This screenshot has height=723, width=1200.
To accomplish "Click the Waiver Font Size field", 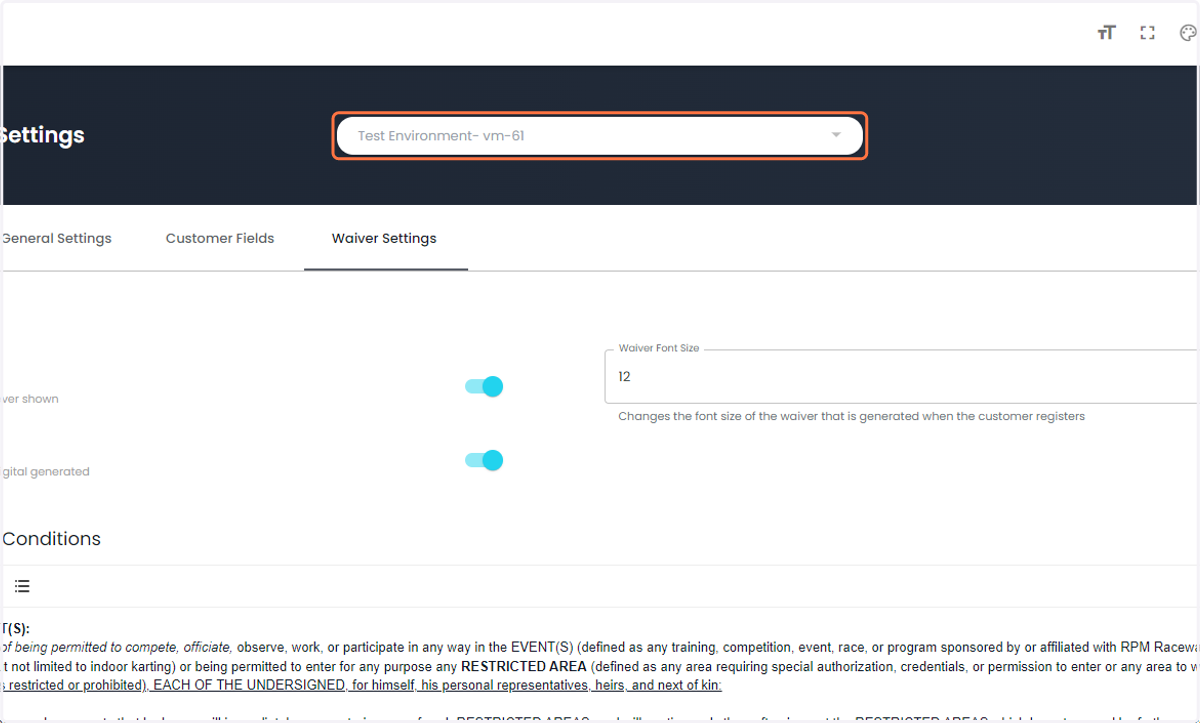I will pyautogui.click(x=902, y=377).
